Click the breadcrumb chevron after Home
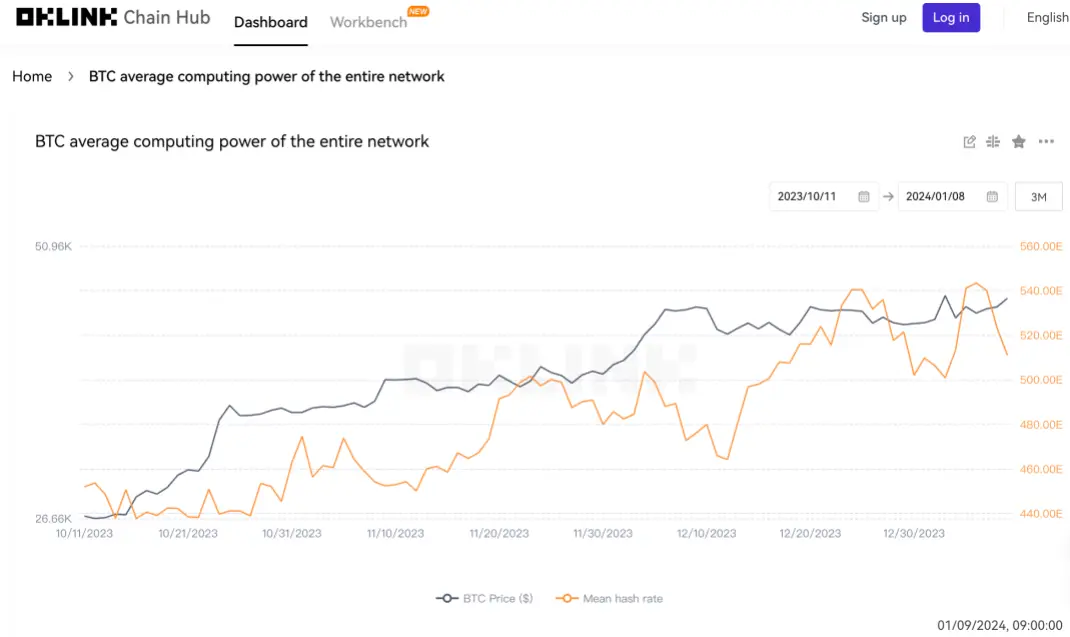Image resolution: width=1070 pixels, height=637 pixels. click(x=71, y=77)
